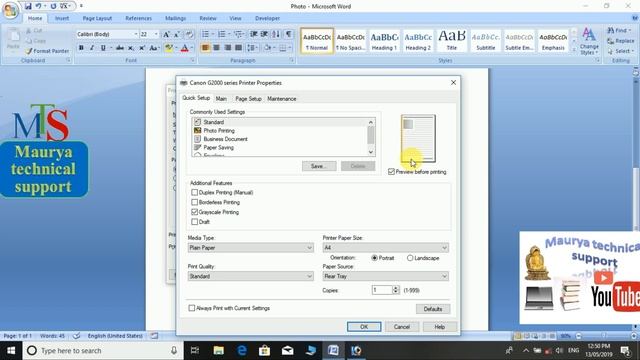Open the Printer Paper Size dropdown
Viewport: 640px width, 360px height.
click(386, 248)
